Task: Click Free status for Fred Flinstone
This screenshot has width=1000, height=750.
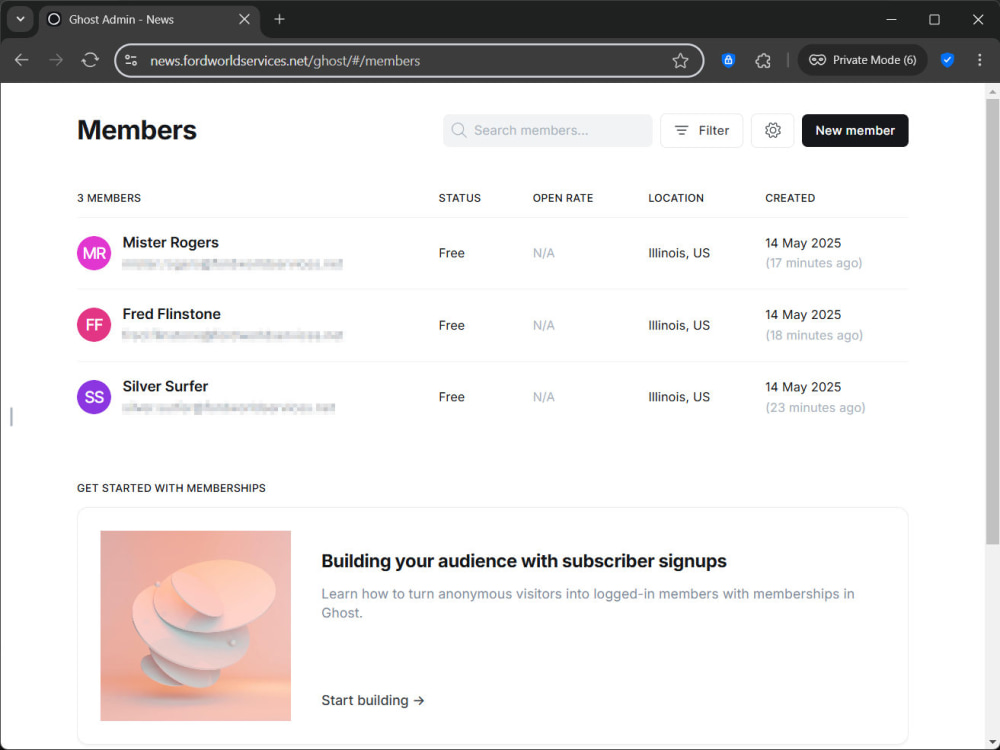Action: [451, 325]
